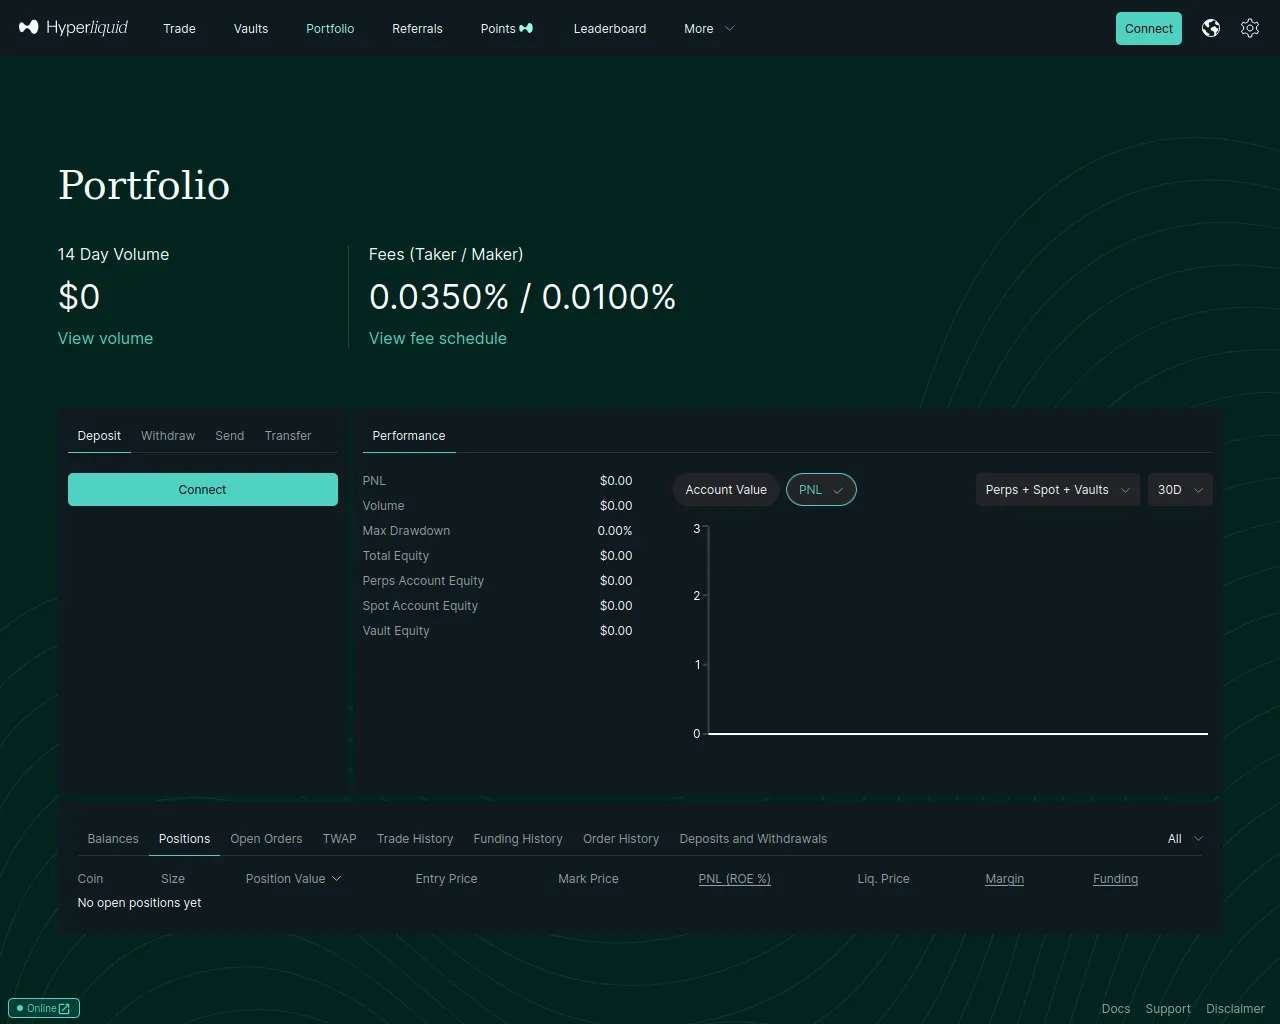Click the Liq. Price column header
Screen dimensions: 1280x1024
884,879
